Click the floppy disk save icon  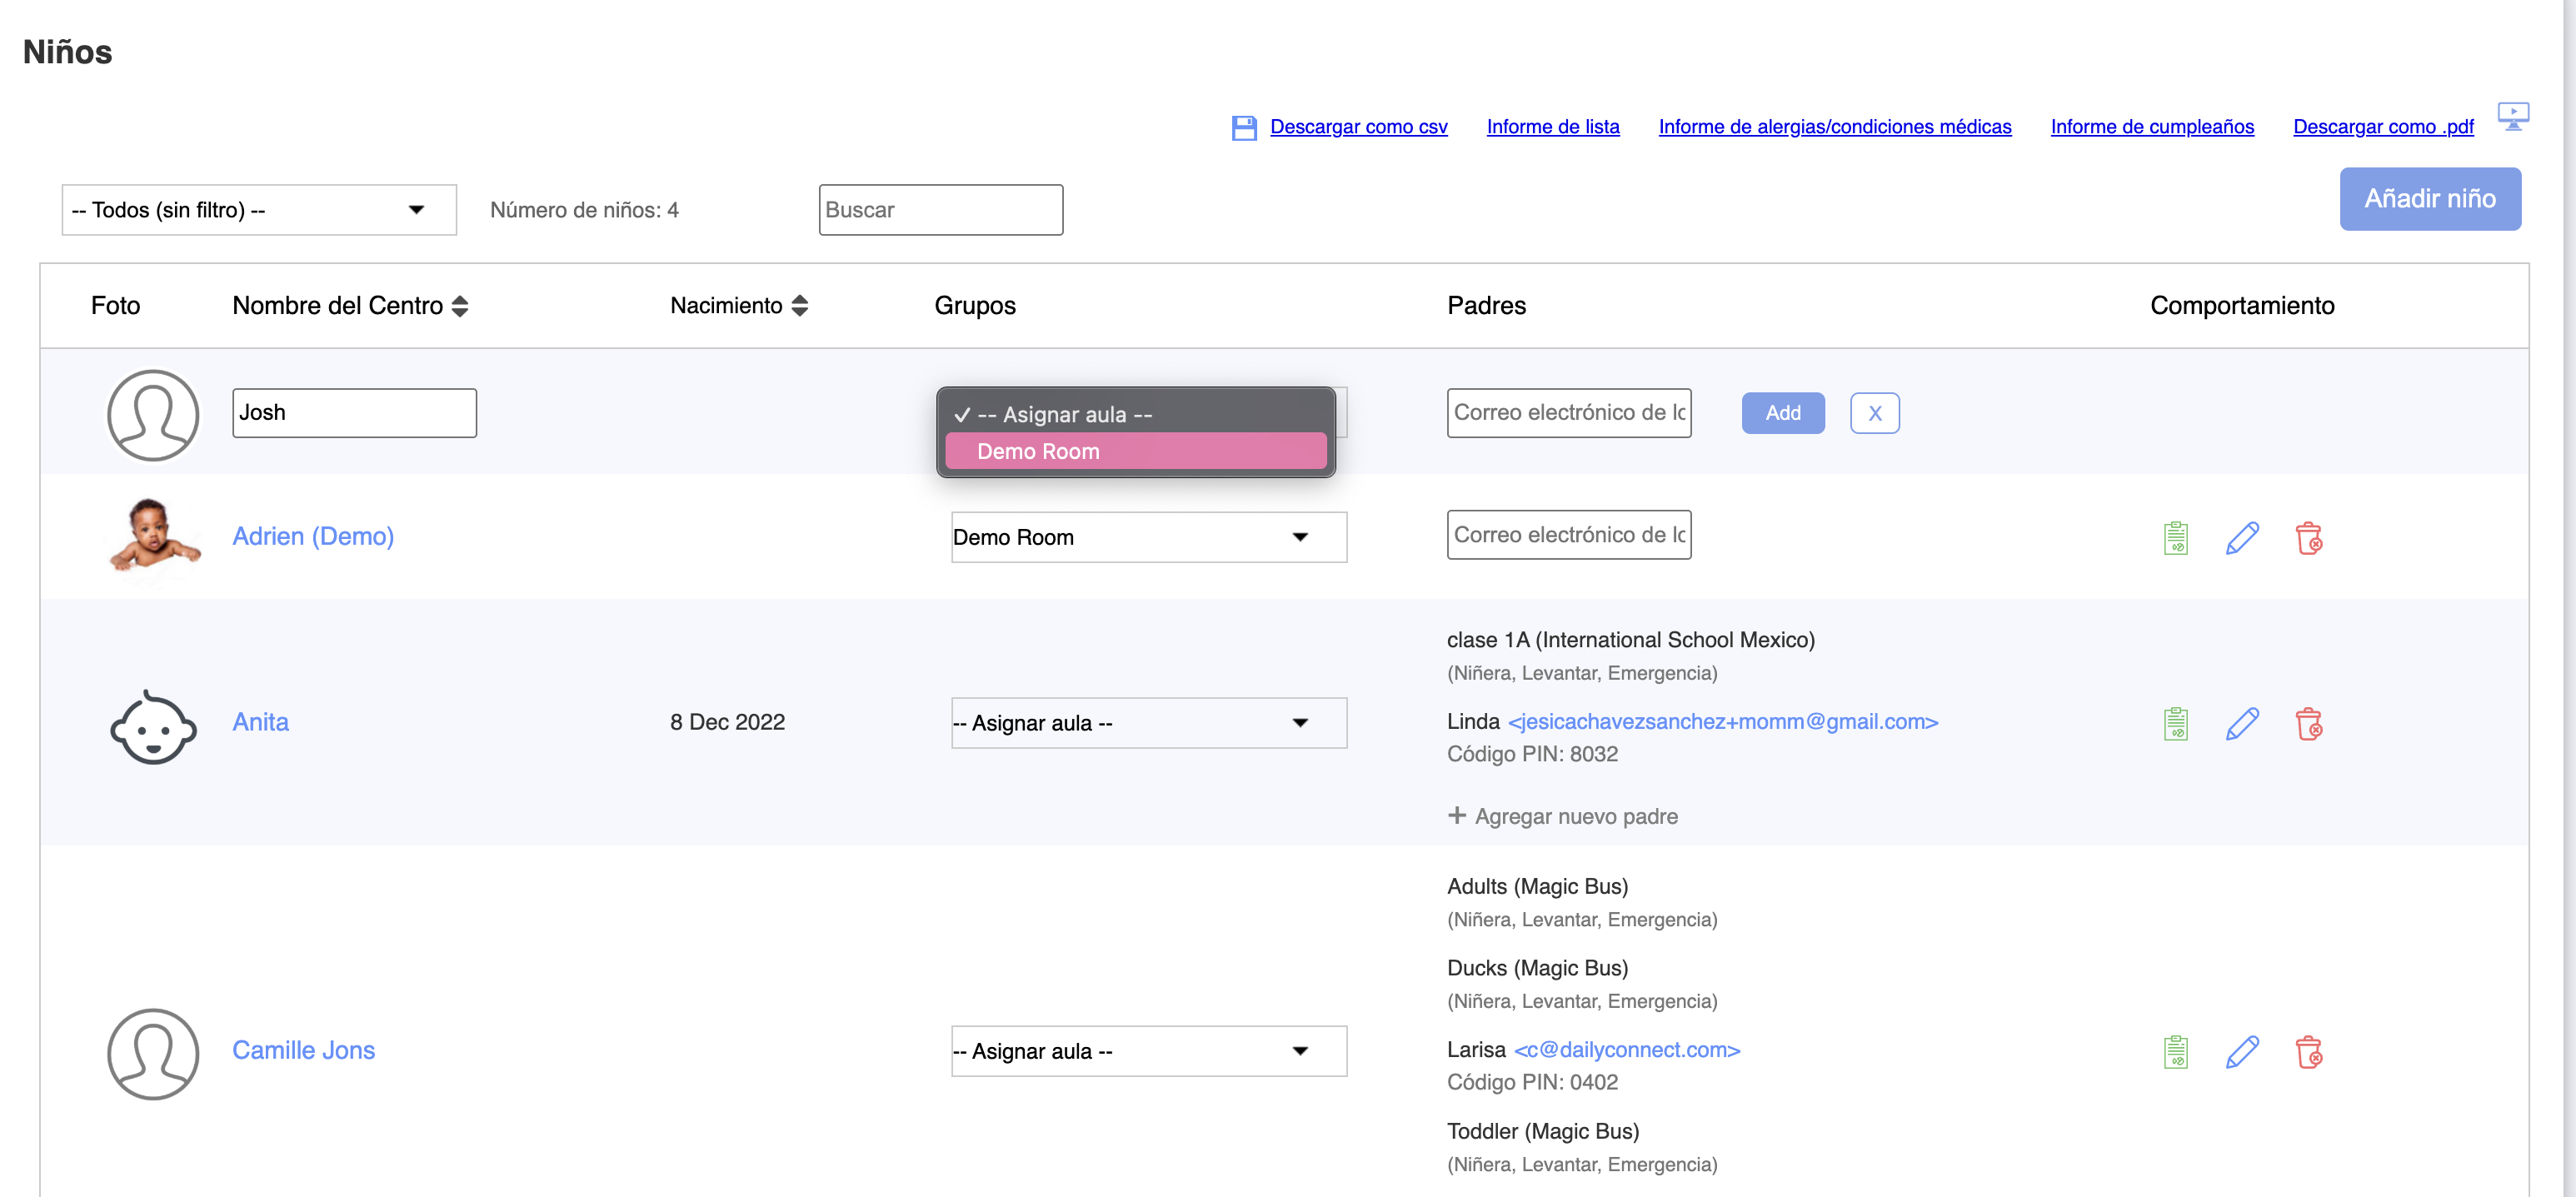click(1243, 128)
